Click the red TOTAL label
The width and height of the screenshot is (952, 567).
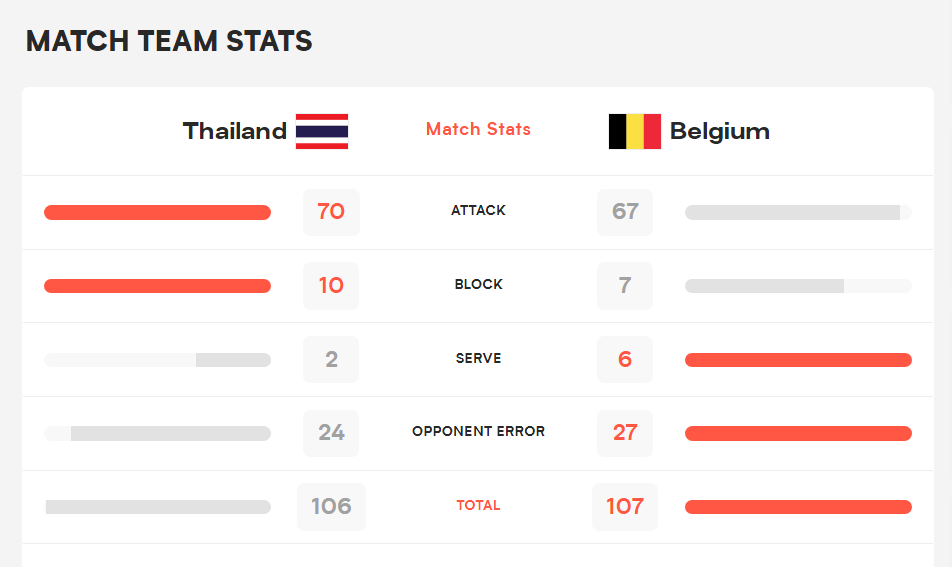pos(478,506)
